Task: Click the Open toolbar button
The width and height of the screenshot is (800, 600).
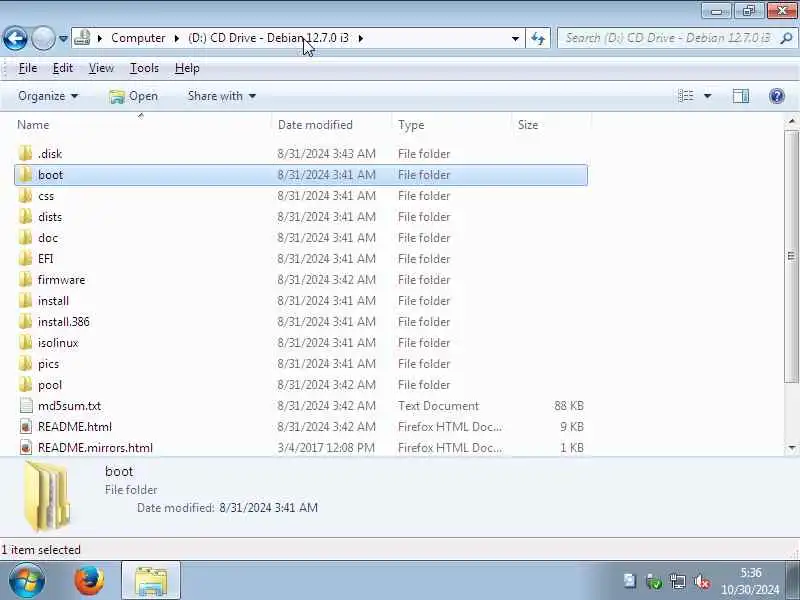Action: (x=134, y=96)
